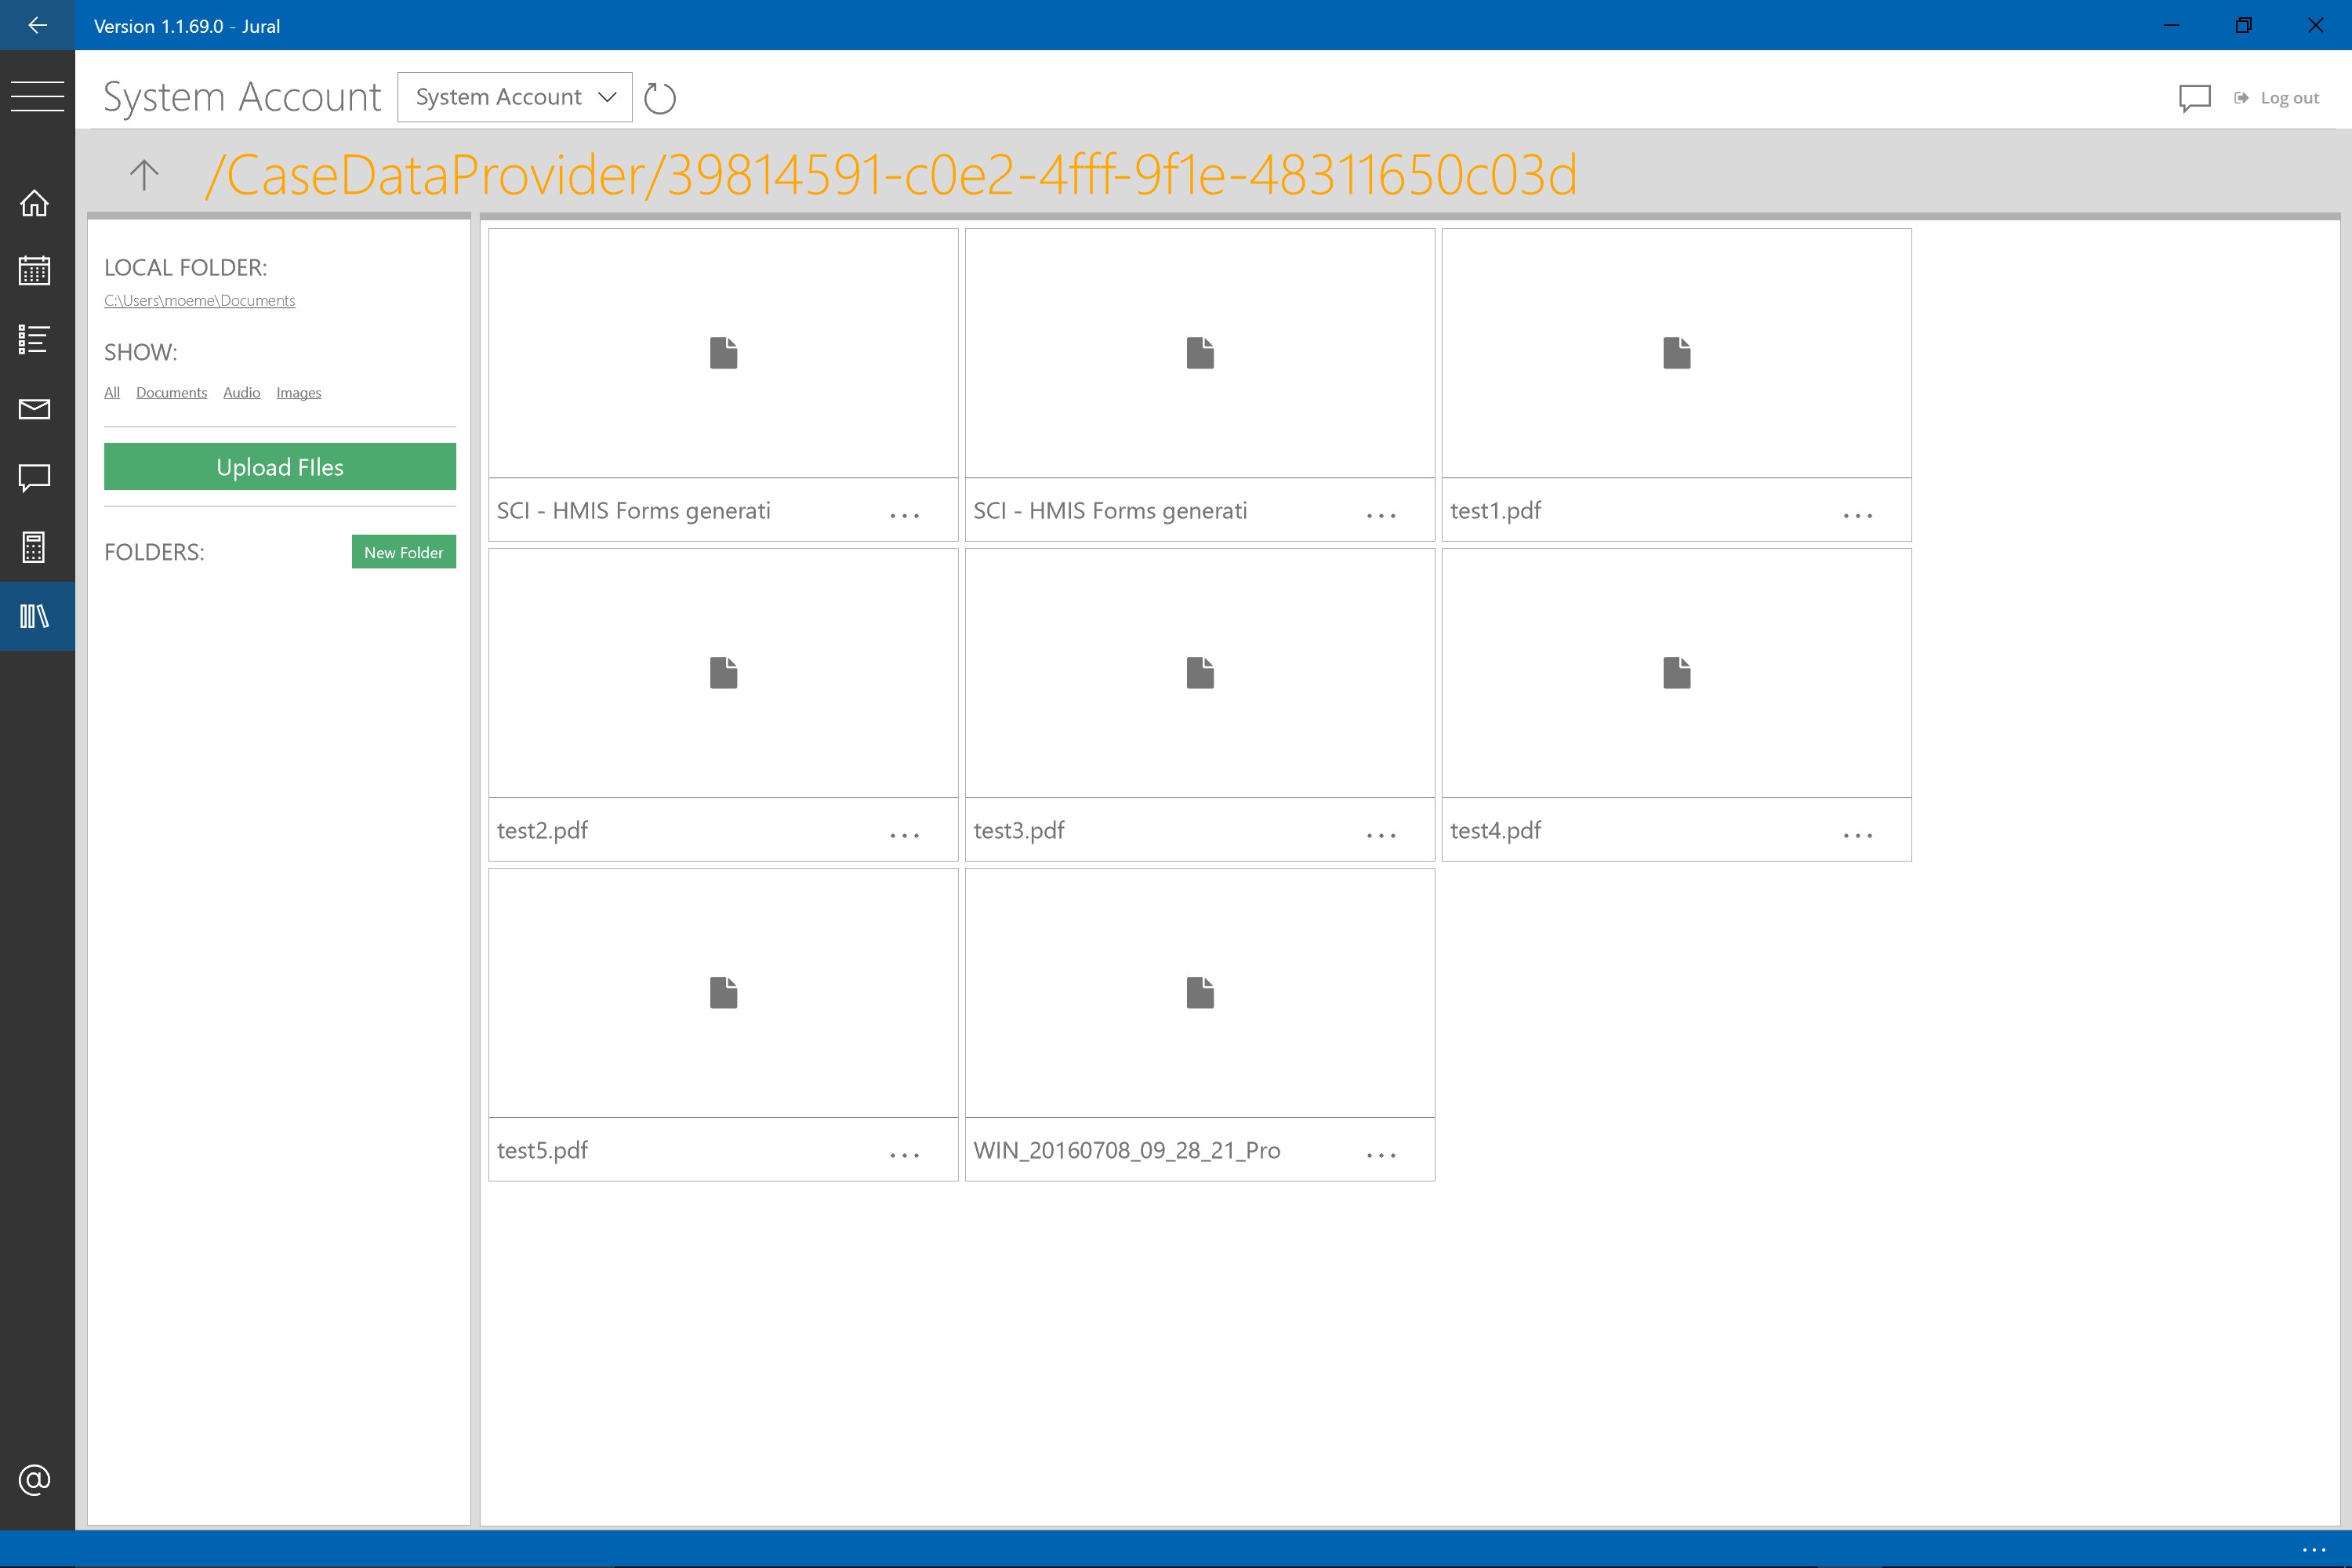Navigate up one folder with the up arrow
Screen dimensions: 2352x1568
pos(145,175)
